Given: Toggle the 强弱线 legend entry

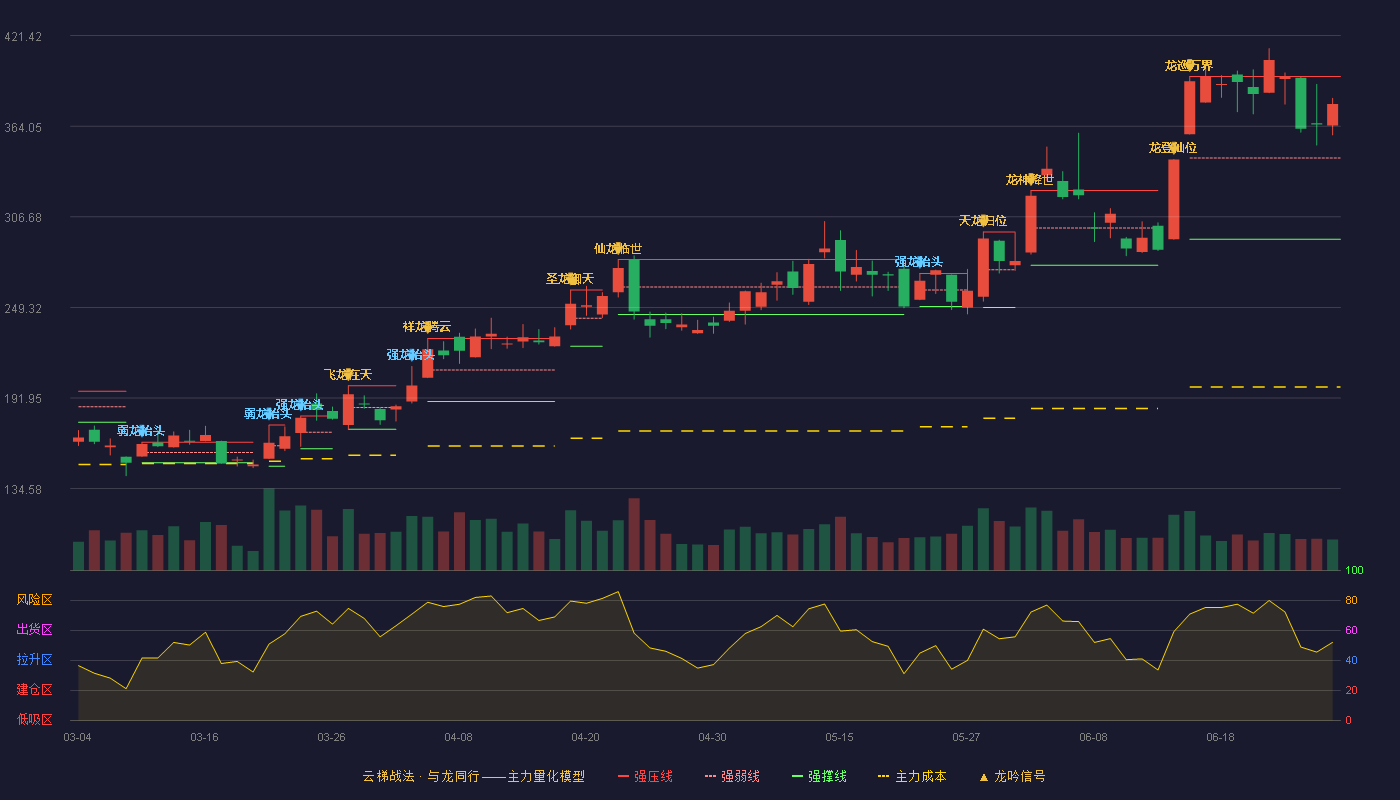Looking at the screenshot, I should [732, 776].
